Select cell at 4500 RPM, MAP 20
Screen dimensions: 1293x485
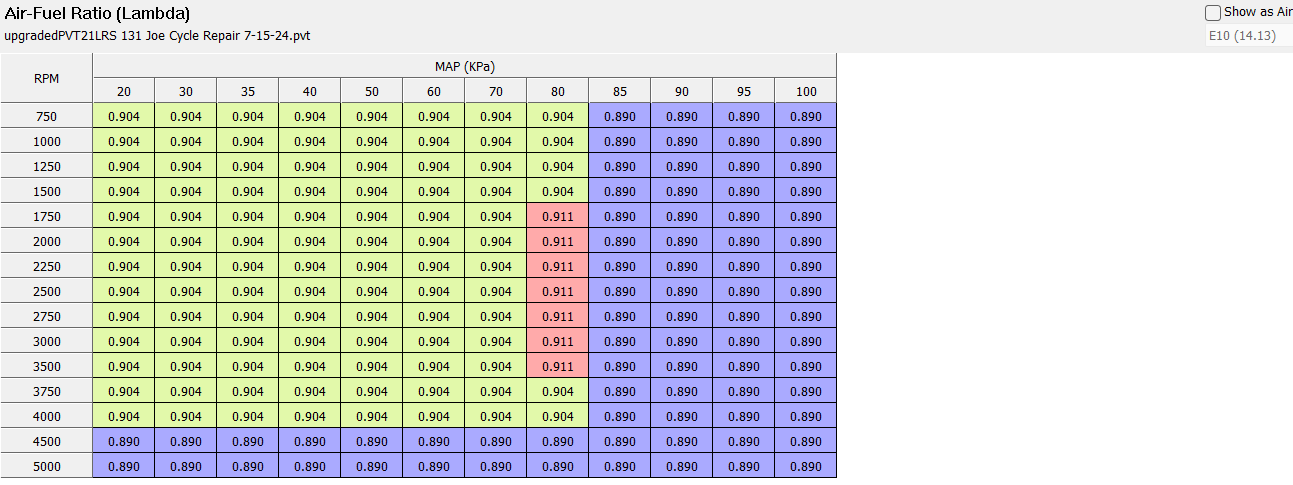pyautogui.click(x=124, y=441)
